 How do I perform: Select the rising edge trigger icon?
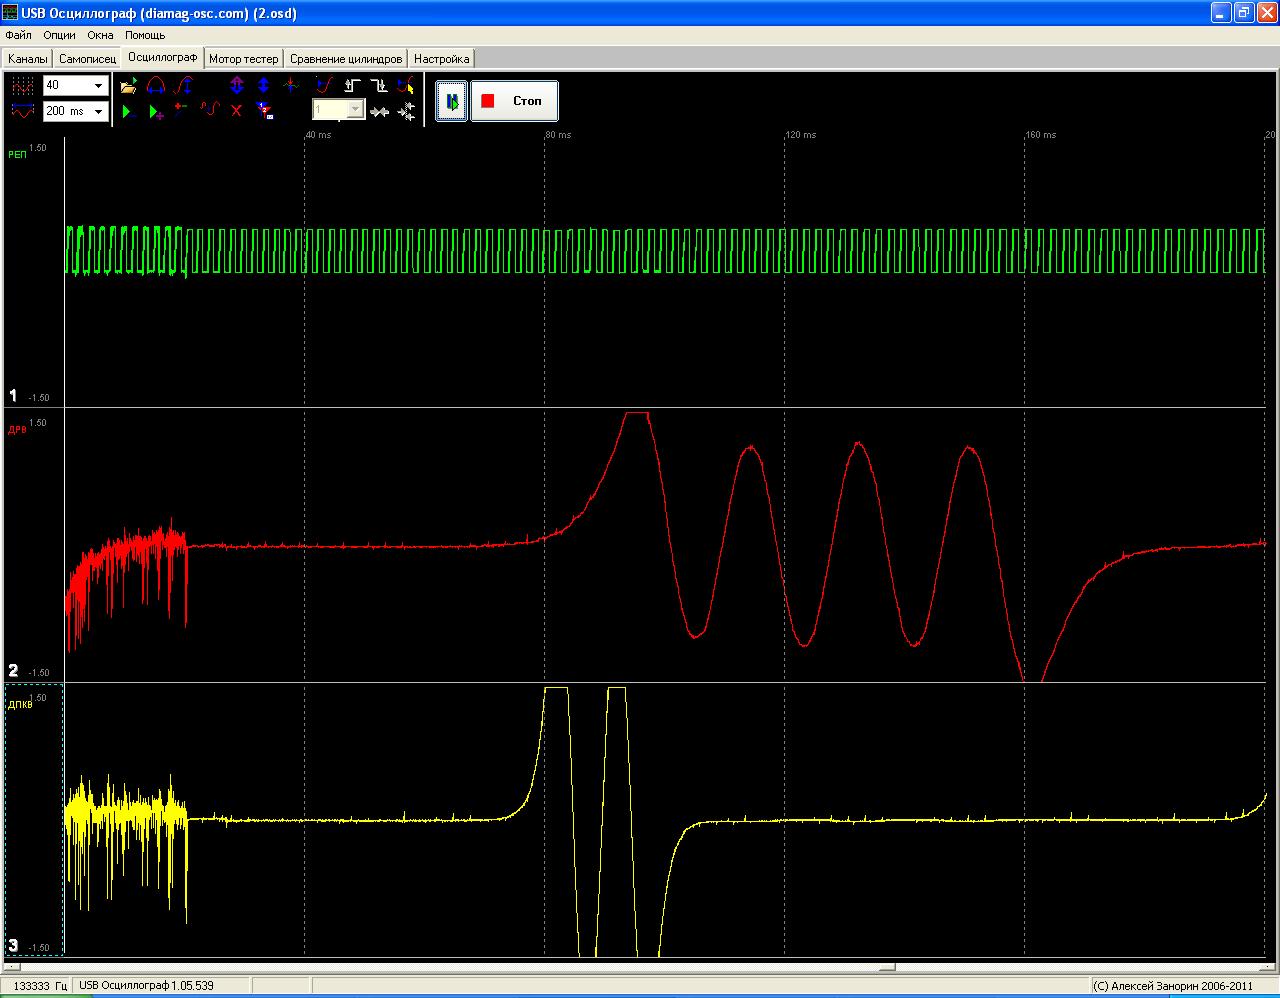pos(352,86)
